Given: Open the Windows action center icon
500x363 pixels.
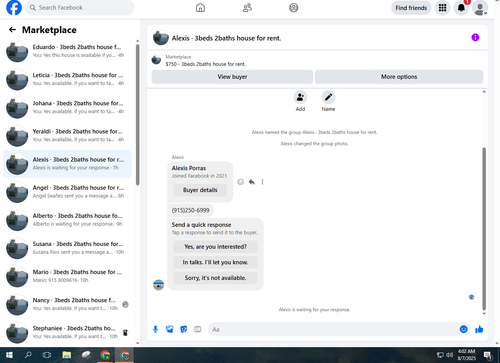Looking at the screenshot, I should [488, 355].
